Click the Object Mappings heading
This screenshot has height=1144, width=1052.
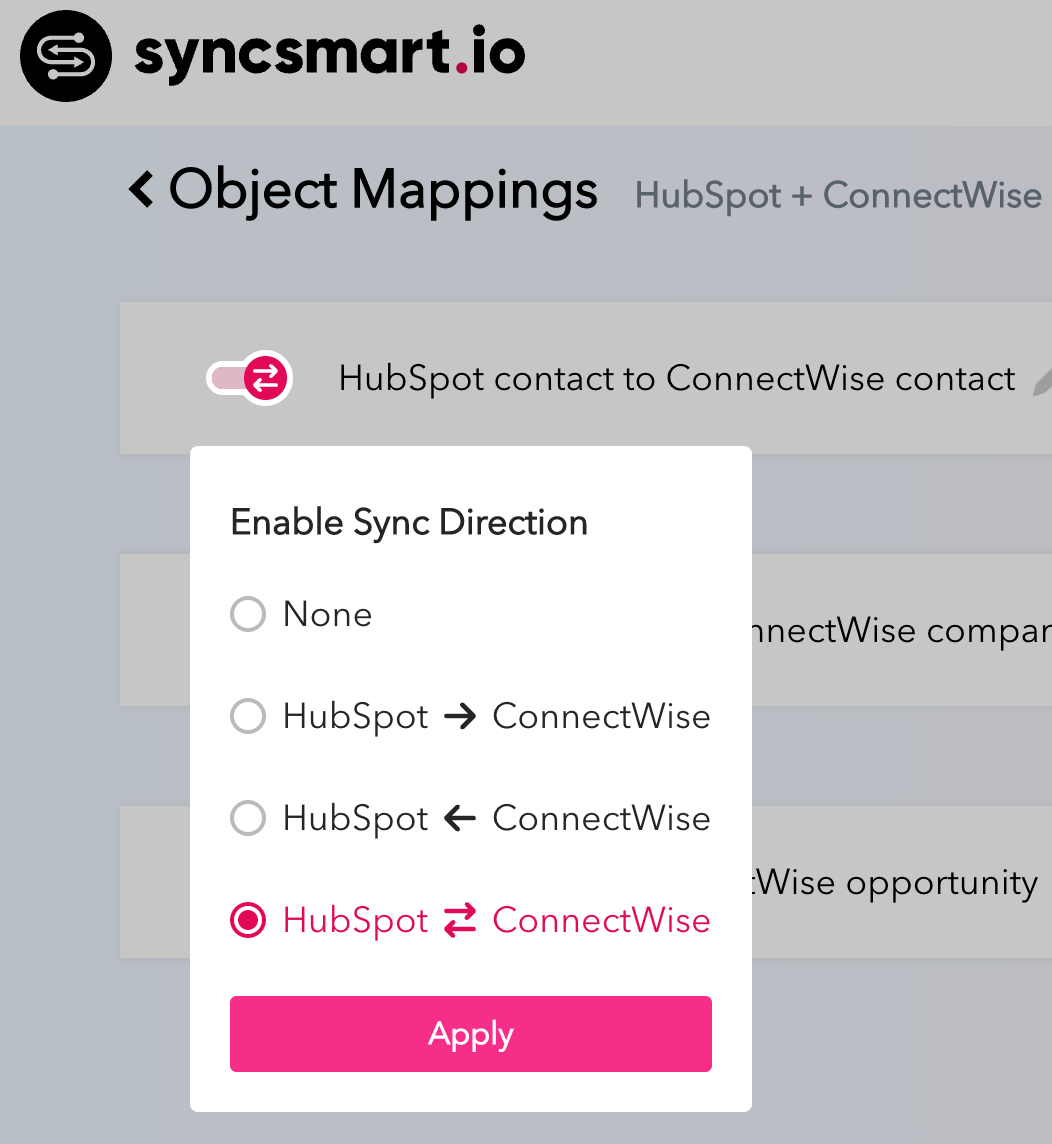(383, 189)
